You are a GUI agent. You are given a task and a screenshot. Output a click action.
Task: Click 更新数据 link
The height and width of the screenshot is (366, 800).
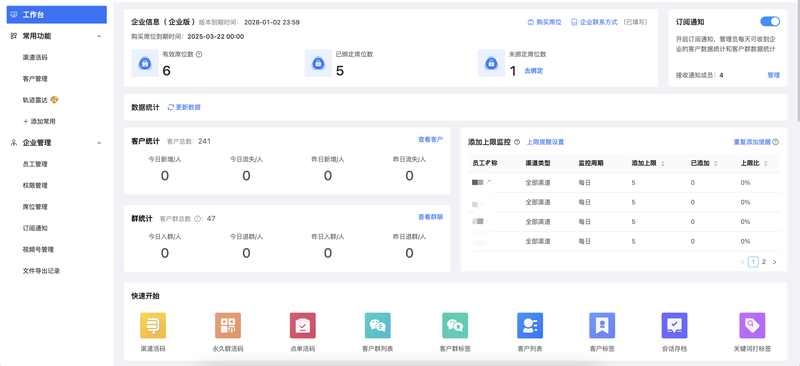click(188, 107)
